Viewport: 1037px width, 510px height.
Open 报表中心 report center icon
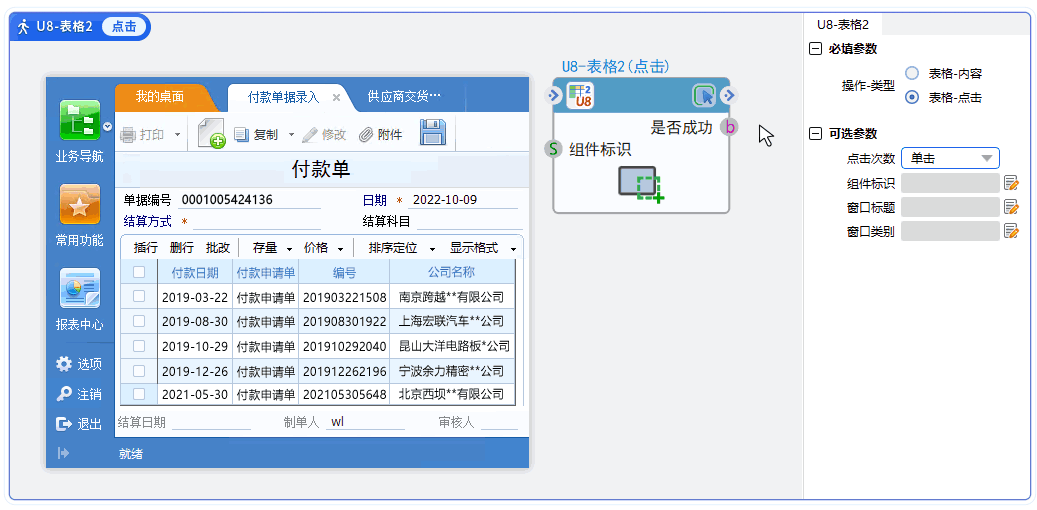click(x=79, y=289)
